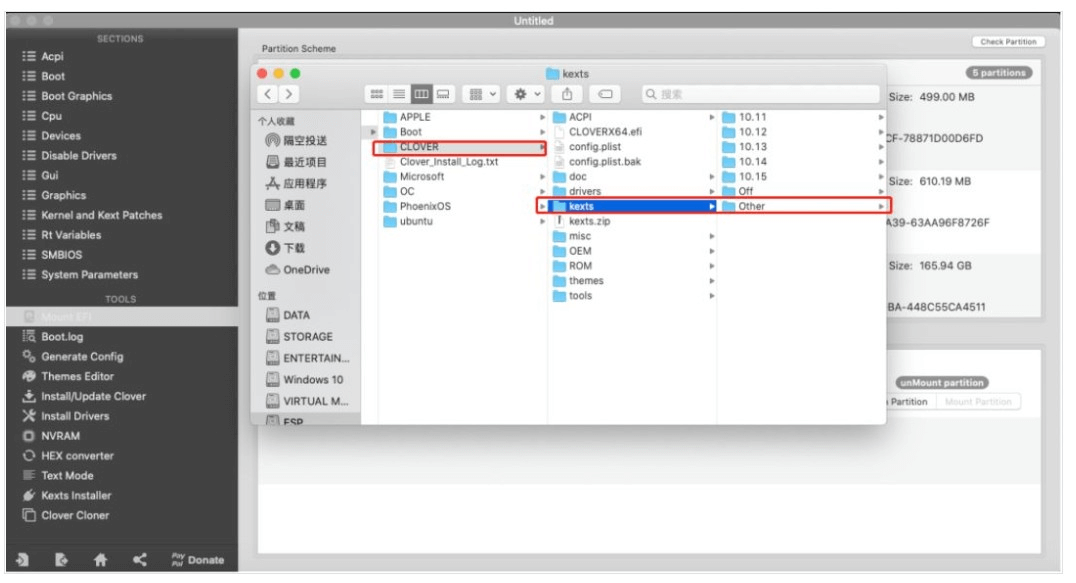The image size is (1076, 583).
Task: Click the Finder share button
Action: pyautogui.click(x=567, y=94)
